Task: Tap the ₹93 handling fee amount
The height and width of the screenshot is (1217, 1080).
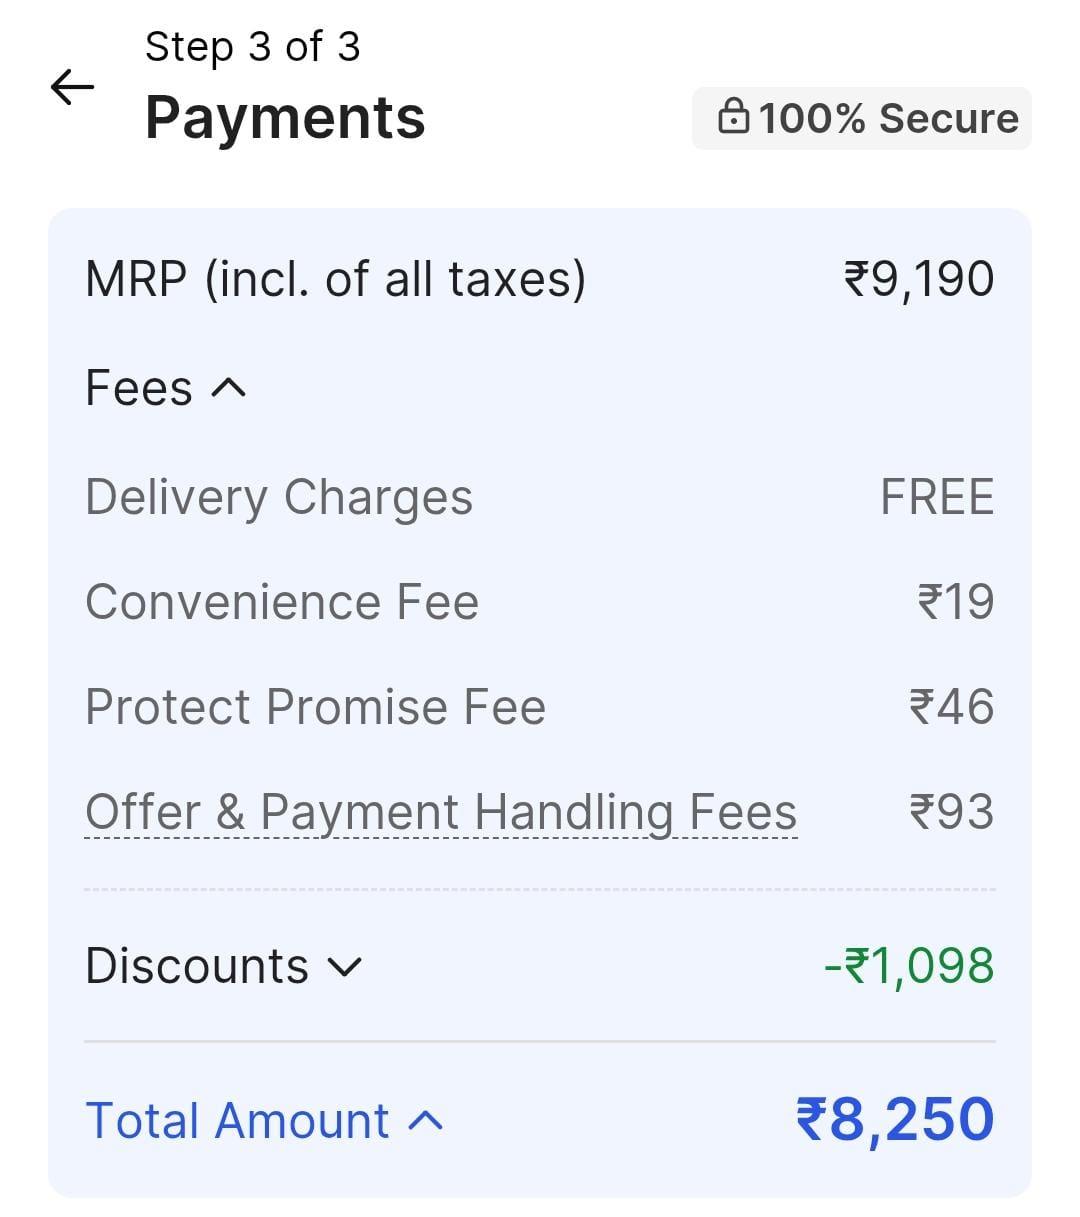Action: click(x=951, y=812)
